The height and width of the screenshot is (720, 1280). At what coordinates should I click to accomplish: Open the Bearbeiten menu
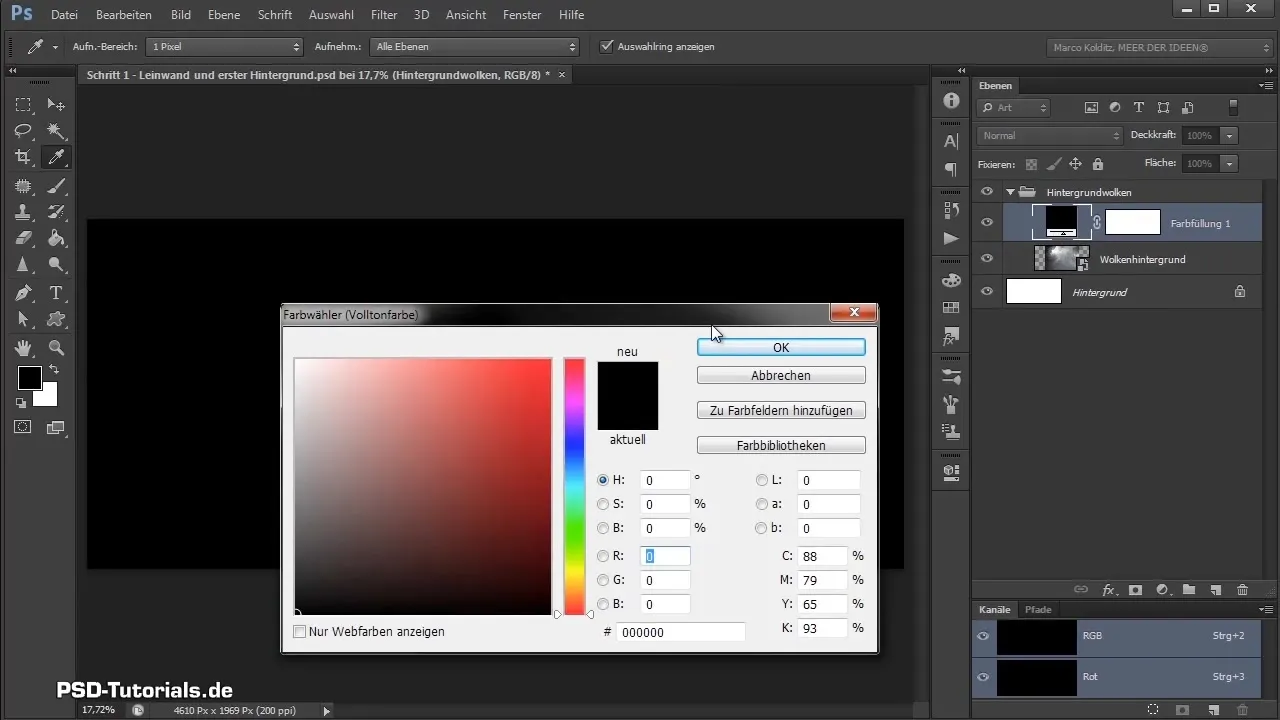(x=125, y=15)
